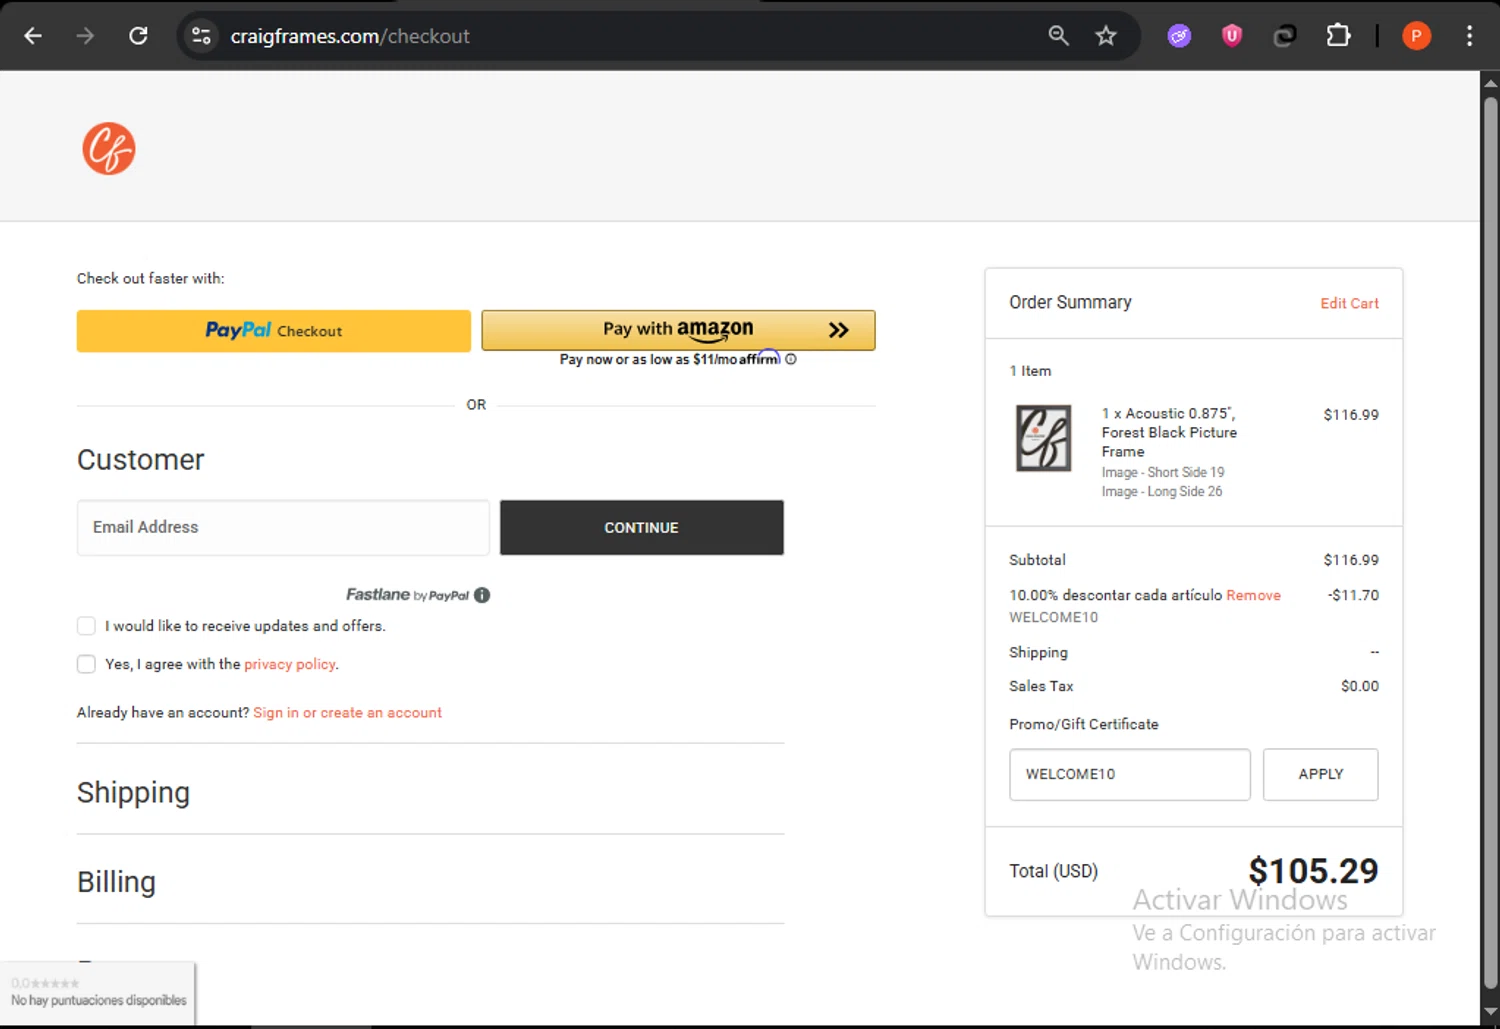The image size is (1500, 1029).
Task: Click the Order Summary heading
Action: (1070, 302)
